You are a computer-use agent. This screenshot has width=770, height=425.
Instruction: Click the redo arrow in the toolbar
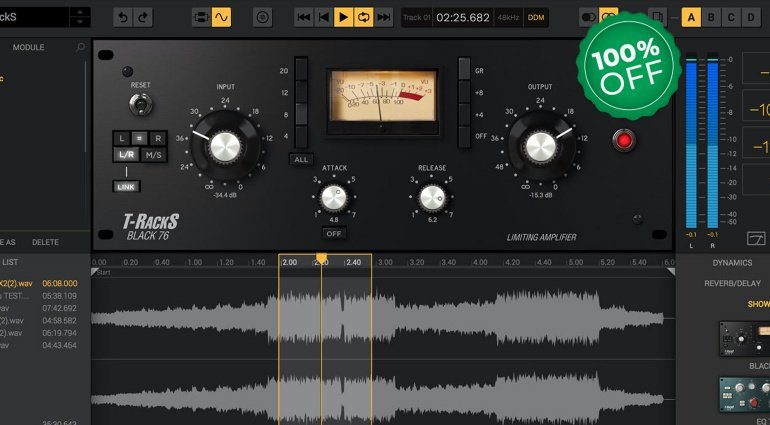(144, 17)
